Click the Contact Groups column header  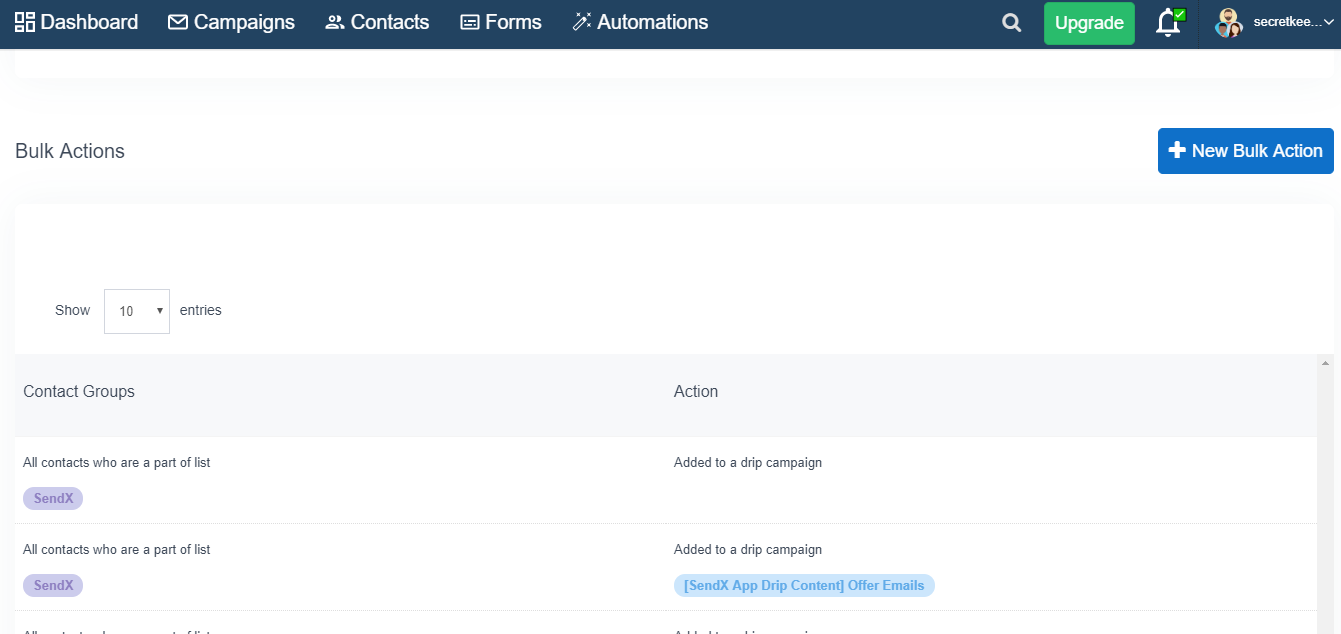[x=79, y=391]
